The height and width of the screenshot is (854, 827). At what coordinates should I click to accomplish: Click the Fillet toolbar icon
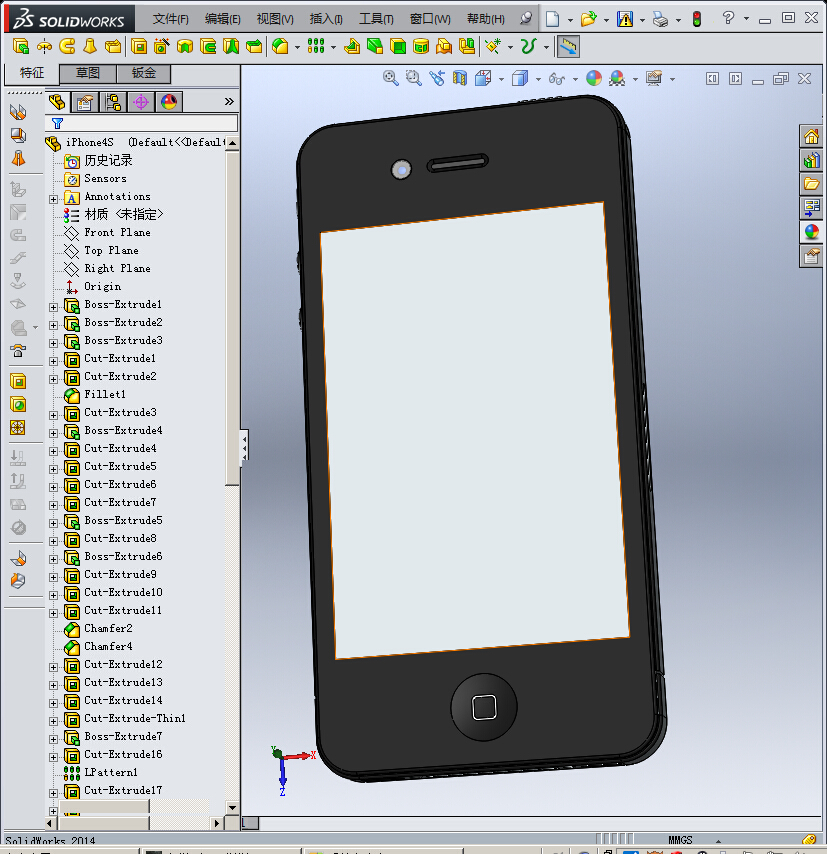pyautogui.click(x=280, y=47)
